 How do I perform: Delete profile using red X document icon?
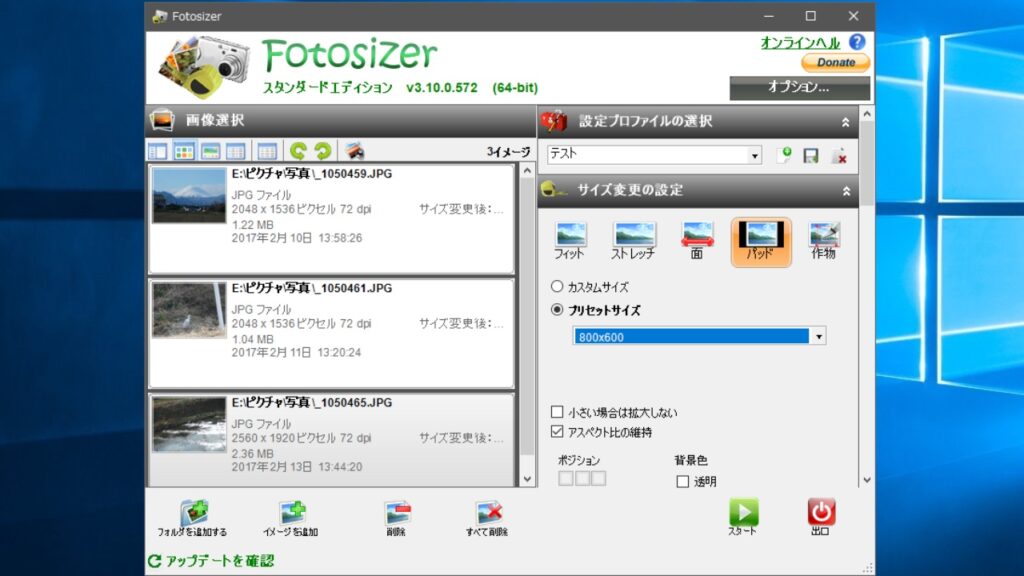click(x=839, y=156)
